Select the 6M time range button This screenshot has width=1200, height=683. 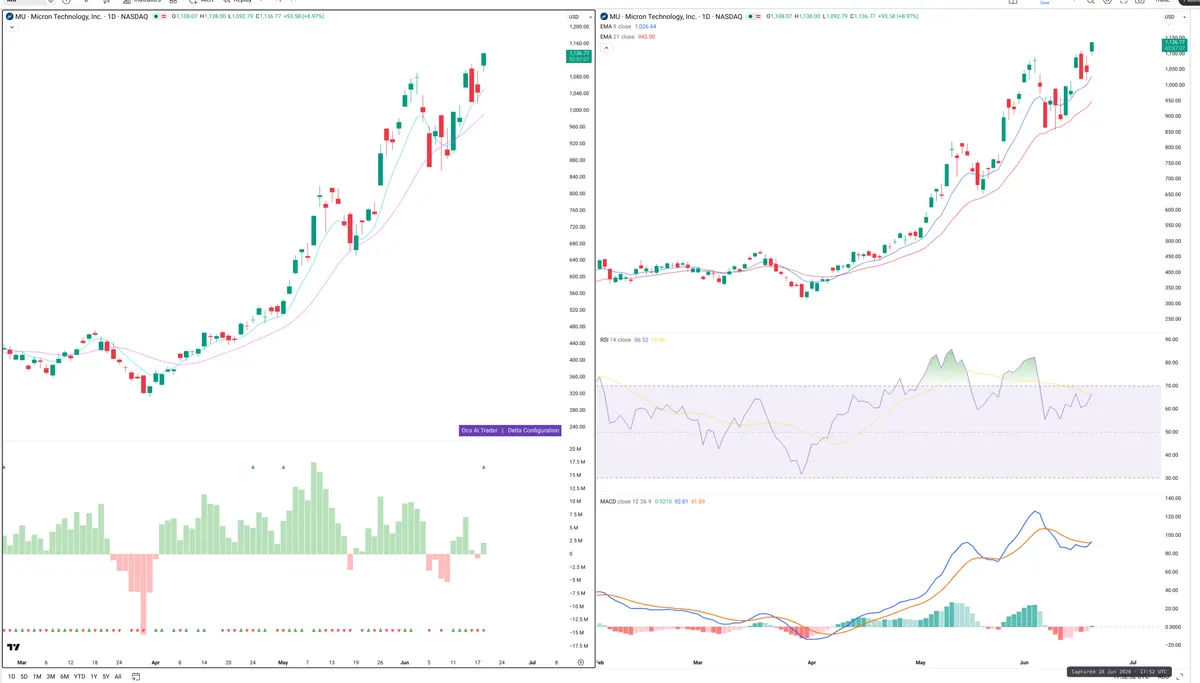[64, 677]
